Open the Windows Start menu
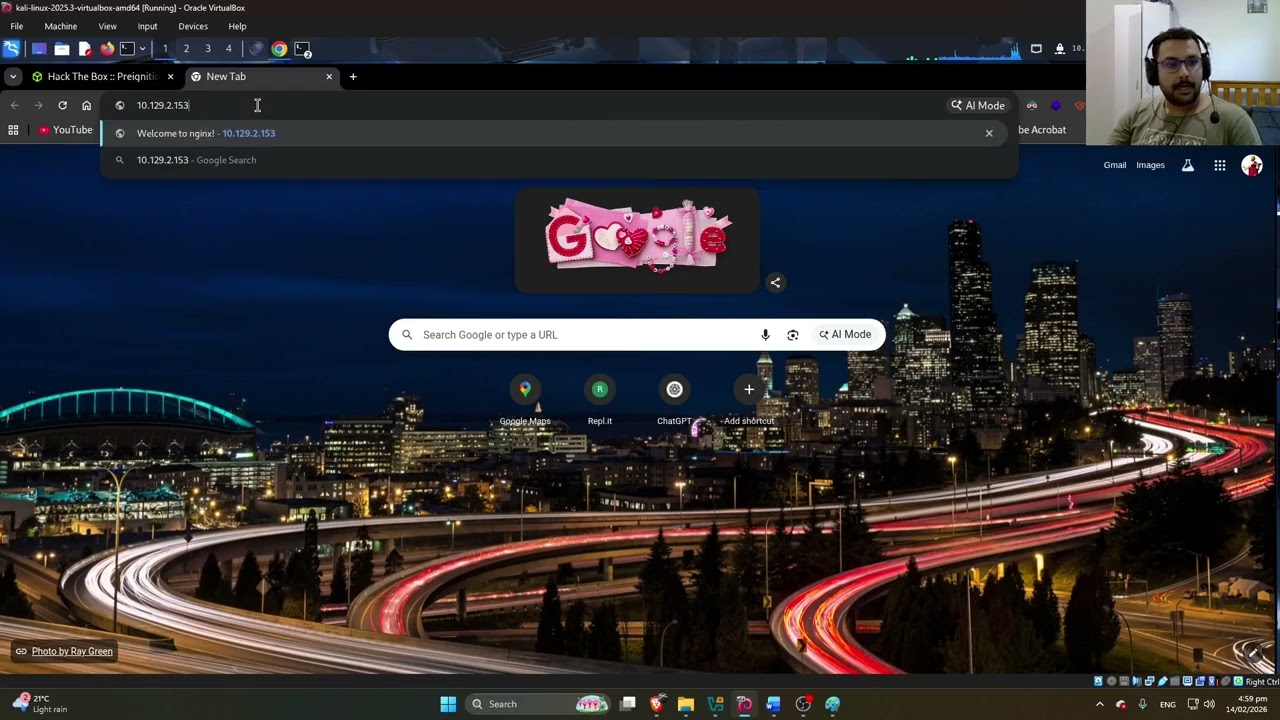 click(448, 704)
